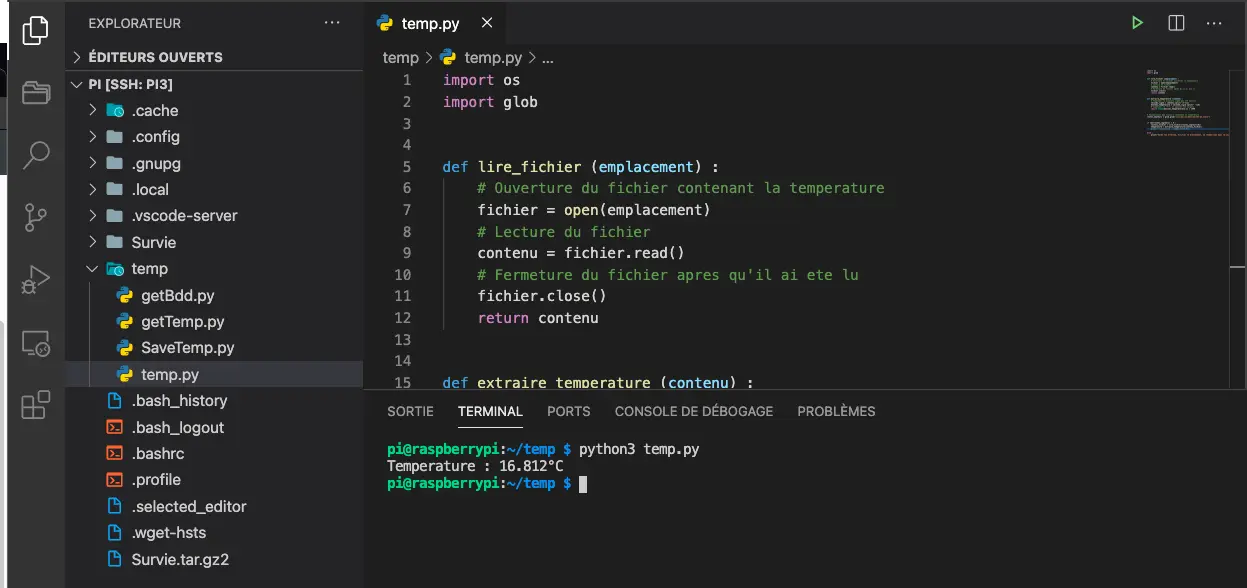Click the code minimap preview
The image size is (1247, 588).
(x=1188, y=102)
